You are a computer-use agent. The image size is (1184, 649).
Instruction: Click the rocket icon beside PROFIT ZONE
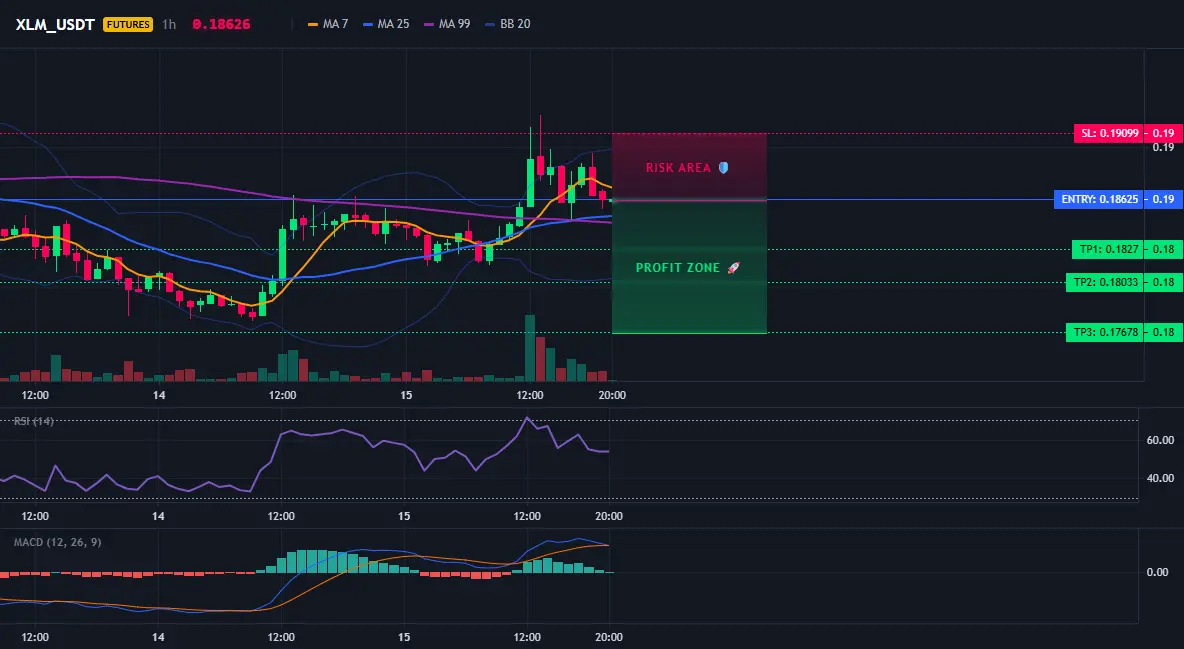tap(733, 267)
